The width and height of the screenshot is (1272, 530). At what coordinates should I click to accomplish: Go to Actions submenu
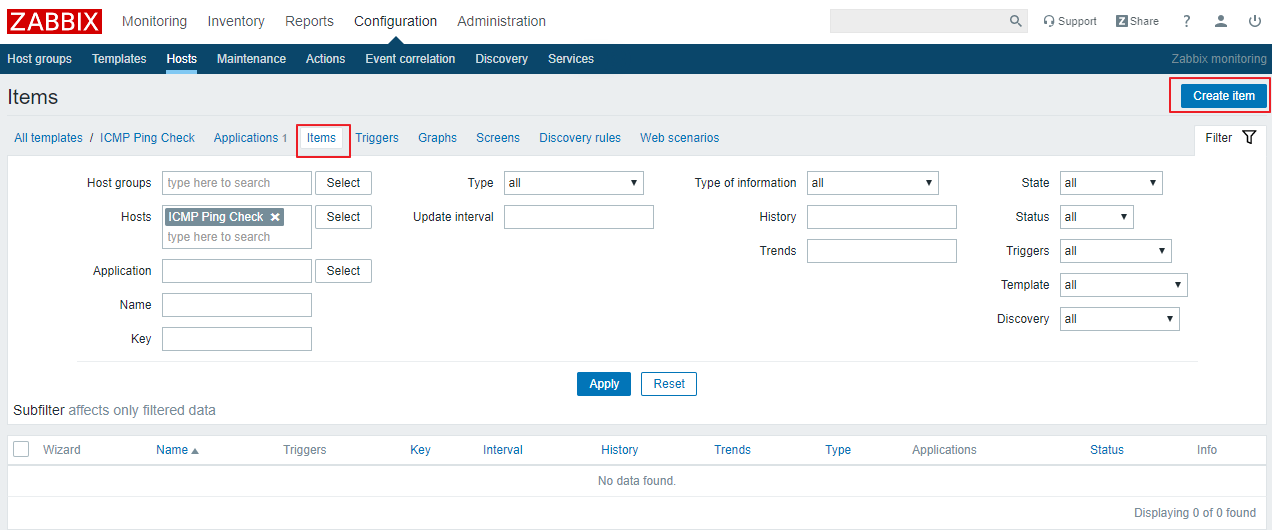coord(325,59)
